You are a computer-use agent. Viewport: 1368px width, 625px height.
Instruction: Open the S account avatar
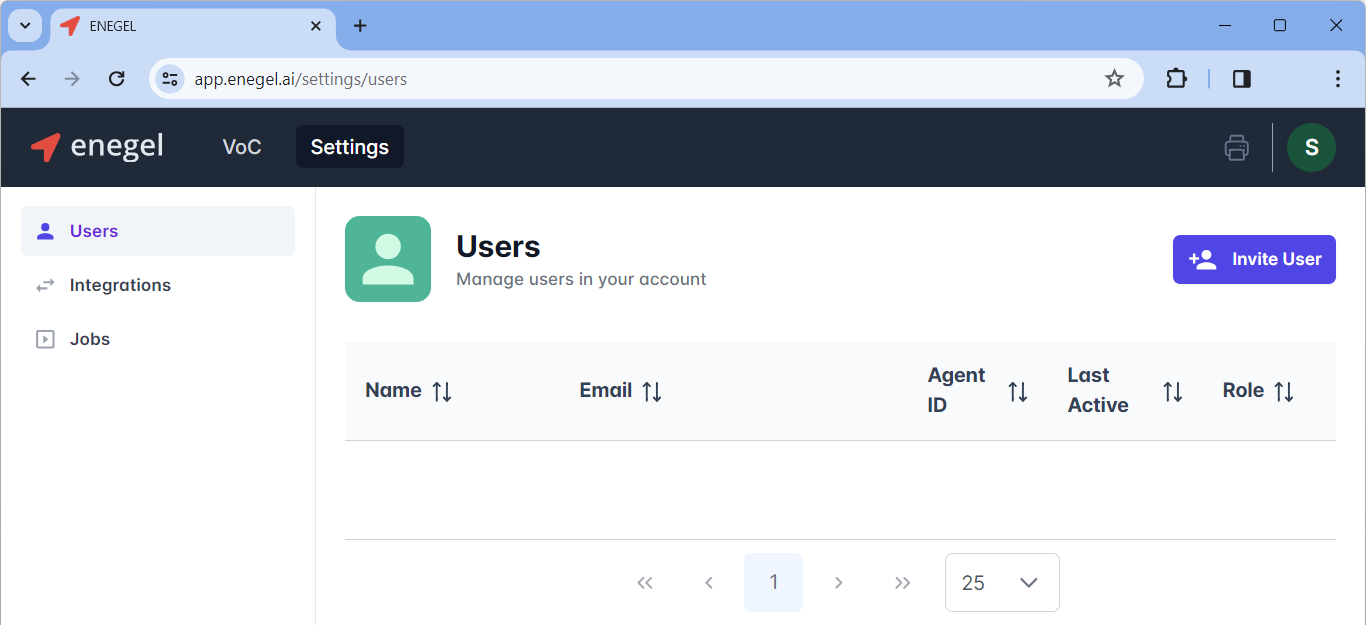coord(1311,146)
